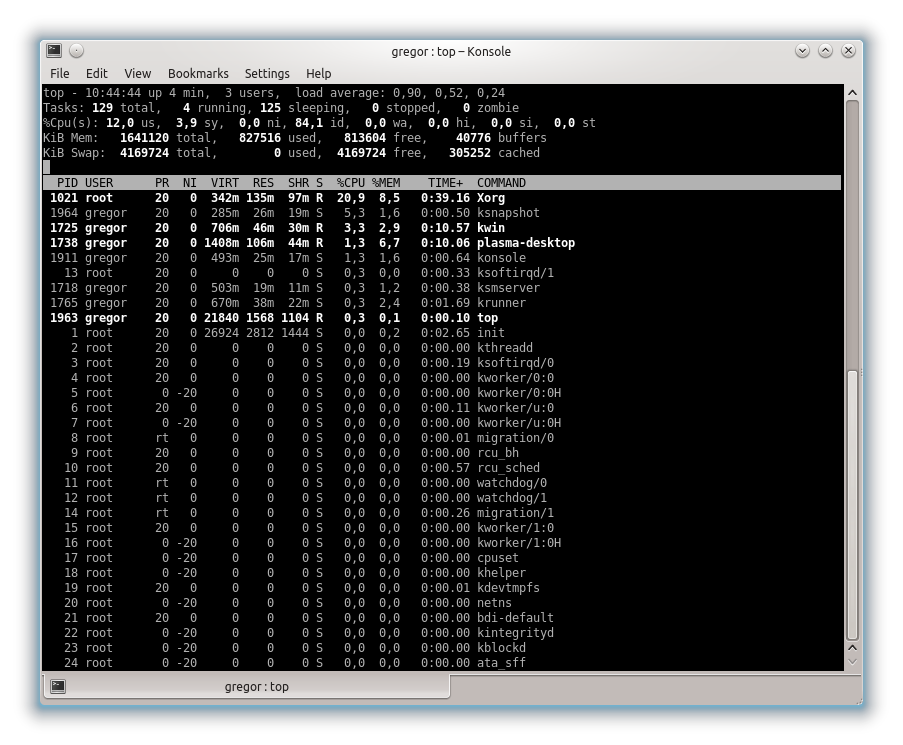Maximize the Konsole window
Viewport: 903px width, 745px height.
point(826,51)
